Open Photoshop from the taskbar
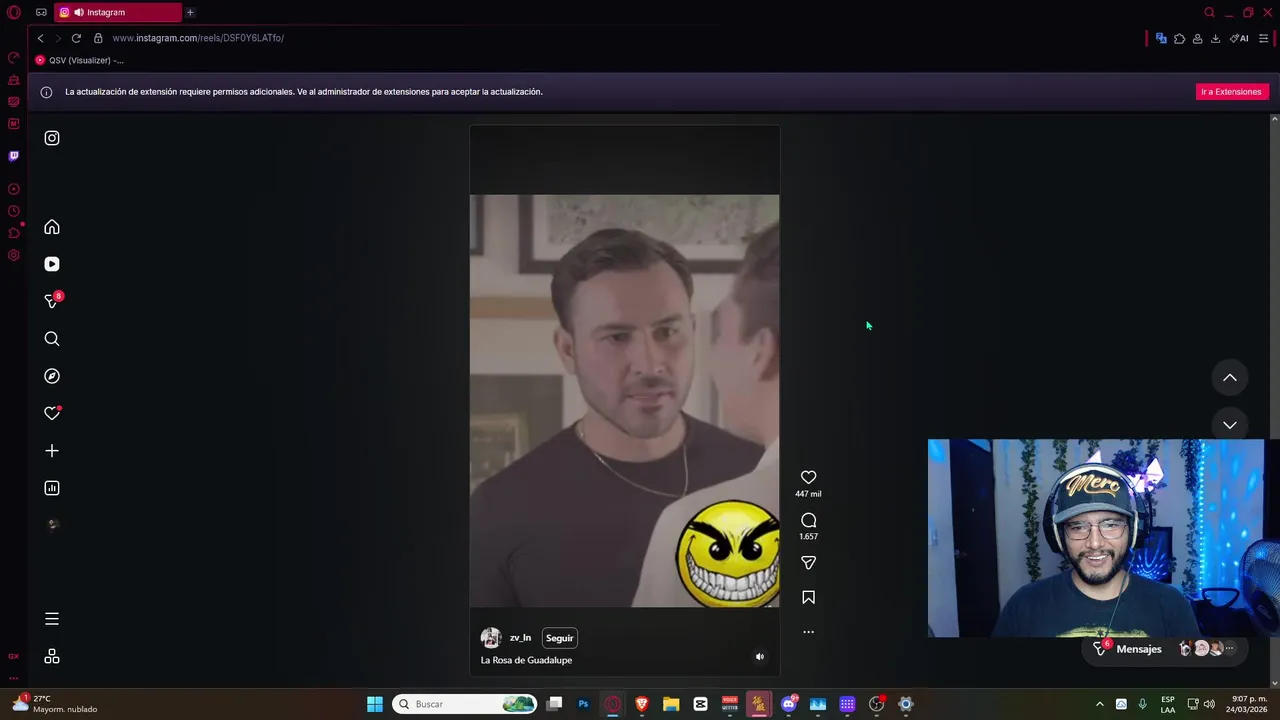 (x=583, y=704)
